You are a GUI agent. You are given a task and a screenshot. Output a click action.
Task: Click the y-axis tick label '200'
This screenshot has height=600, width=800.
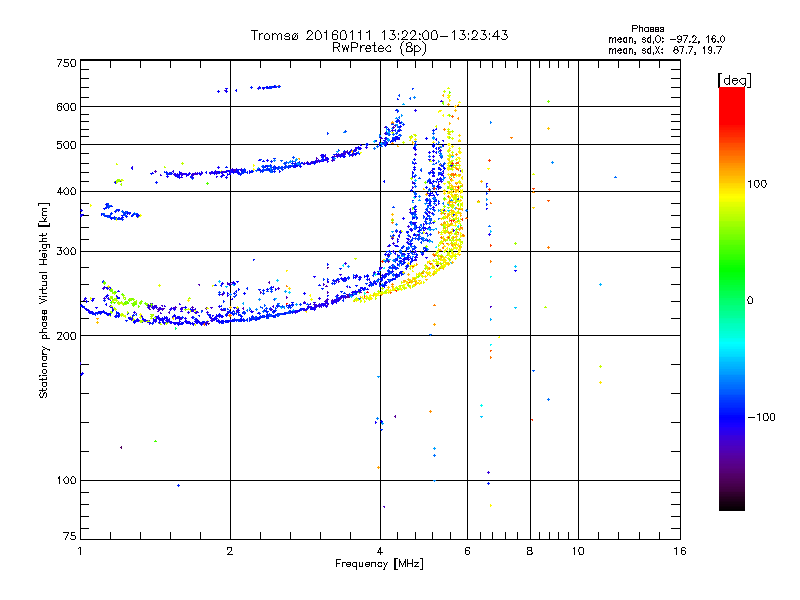pos(66,336)
